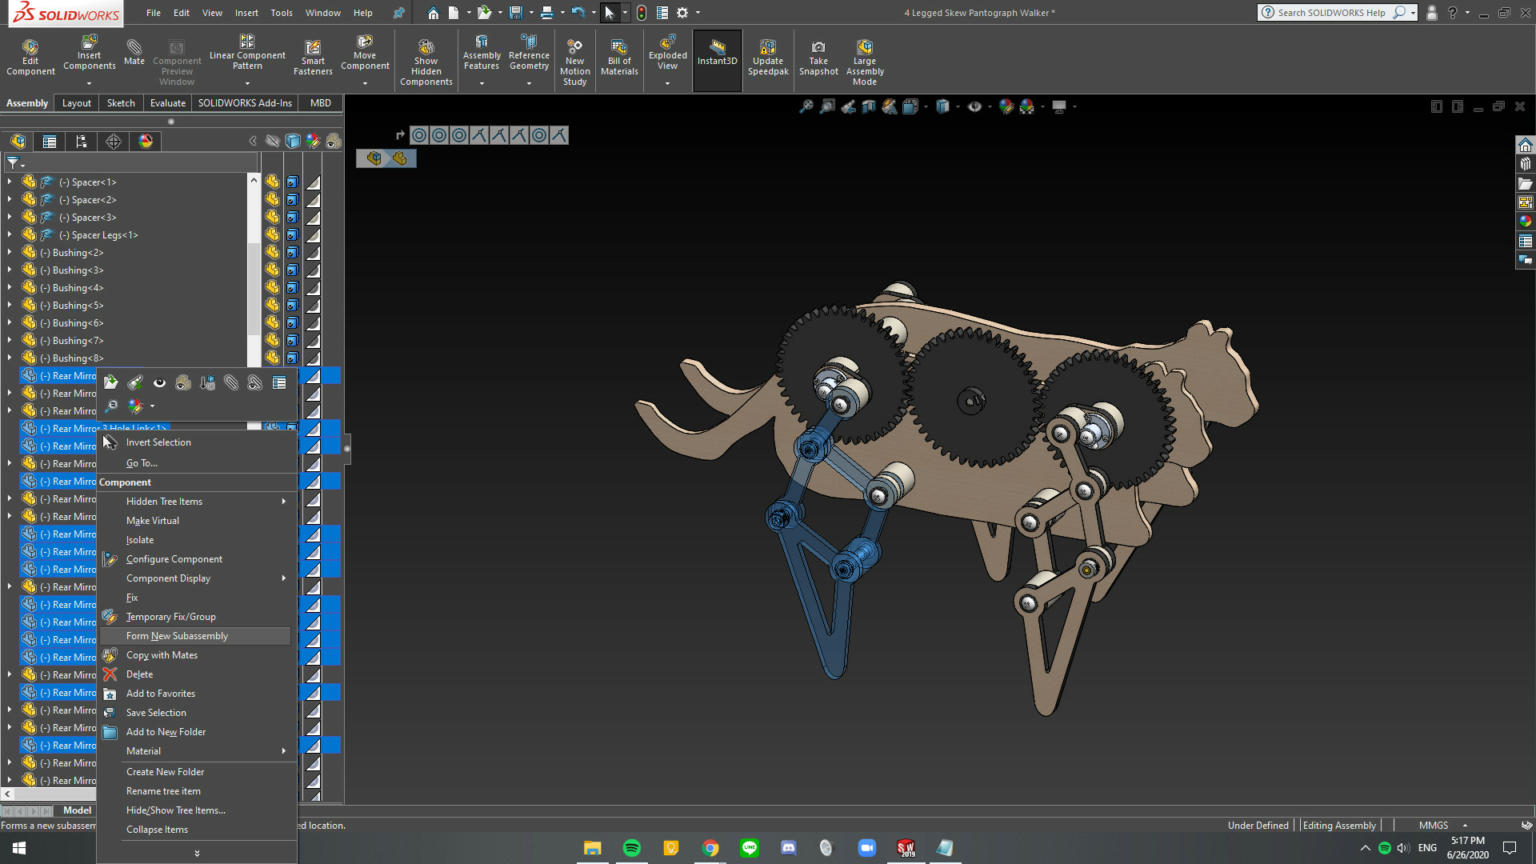Image resolution: width=1536 pixels, height=864 pixels.
Task: Toggle hide/show for Bushing<6> row
Action: tap(272, 323)
